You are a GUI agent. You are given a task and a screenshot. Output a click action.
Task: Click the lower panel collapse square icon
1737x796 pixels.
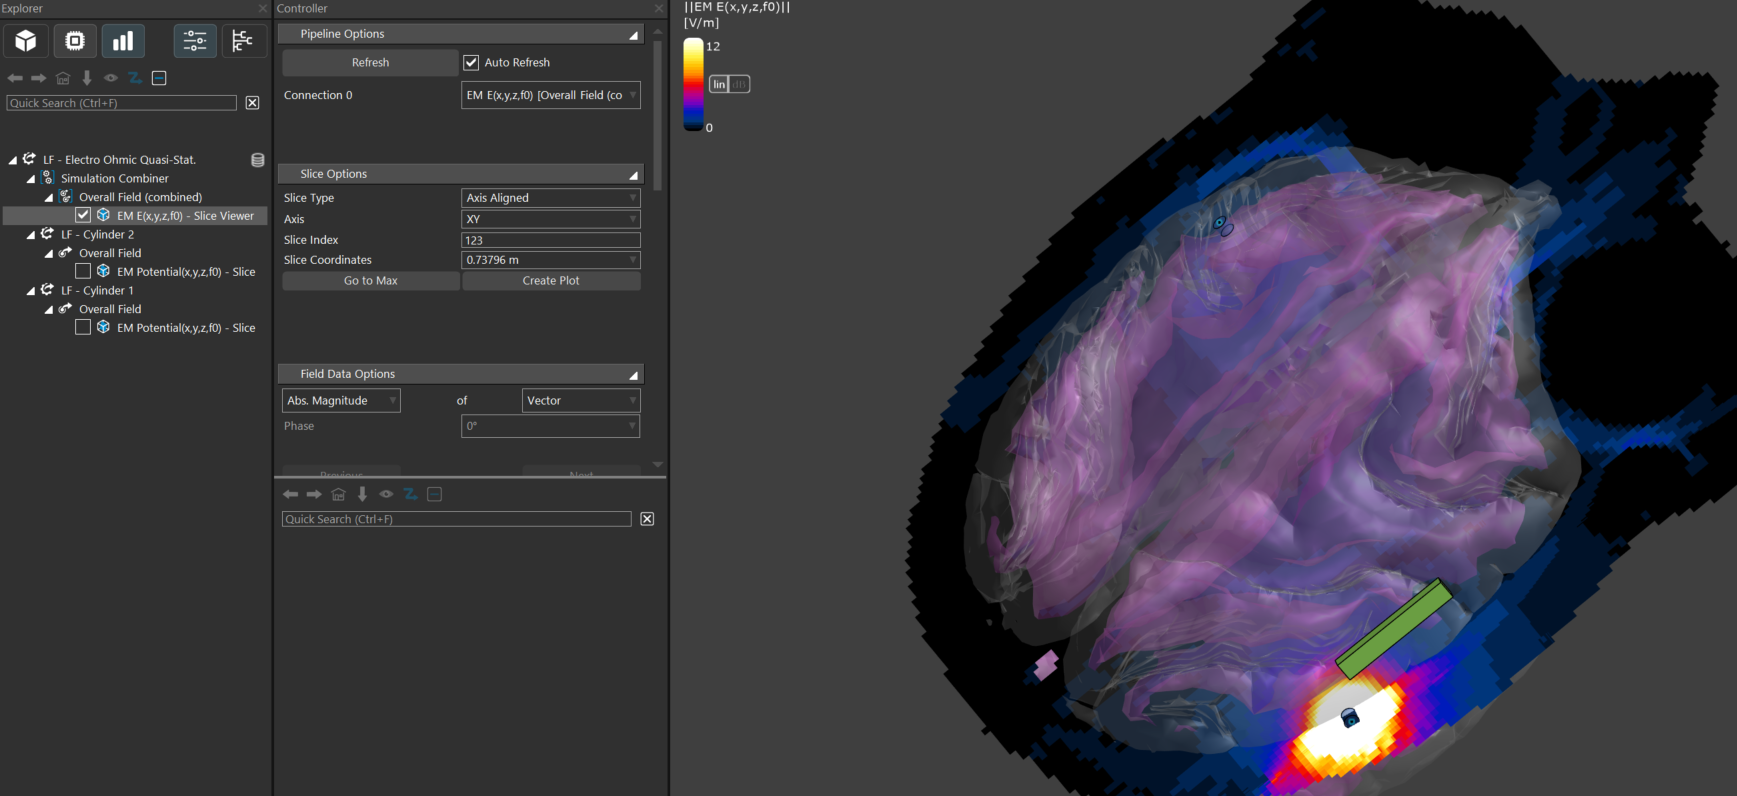pyautogui.click(x=434, y=494)
